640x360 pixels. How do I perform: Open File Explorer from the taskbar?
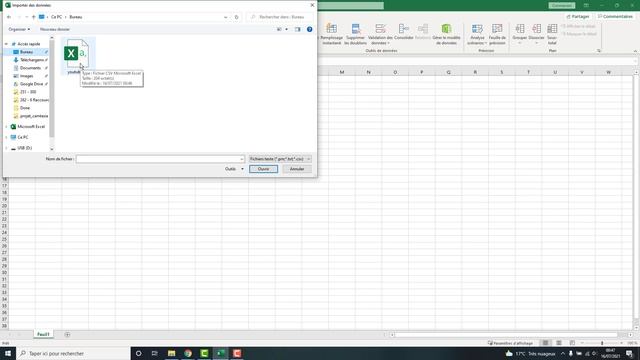pyautogui.click(x=171, y=353)
